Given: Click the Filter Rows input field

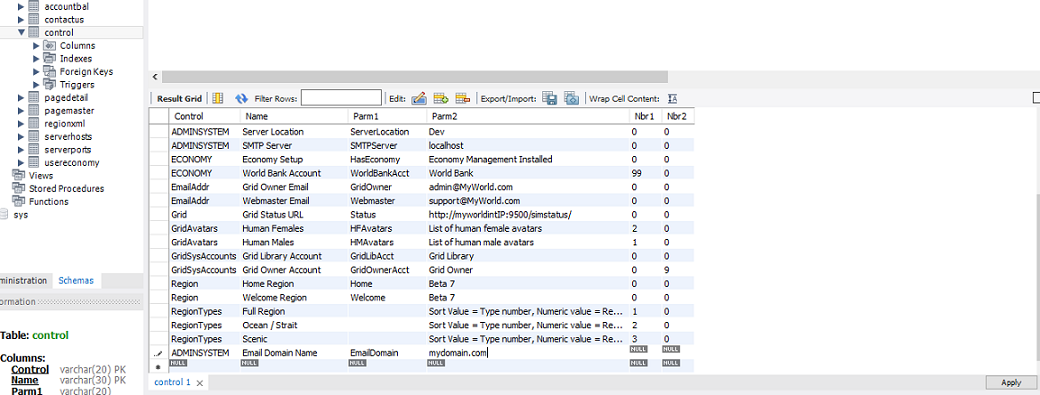Looking at the screenshot, I should [342, 98].
